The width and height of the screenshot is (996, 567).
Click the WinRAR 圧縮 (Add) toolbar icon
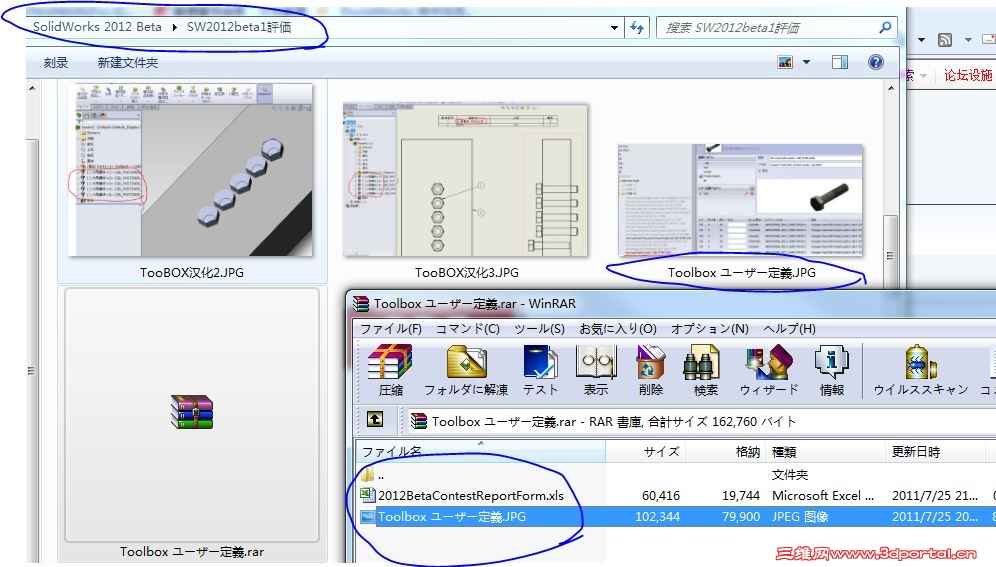click(x=389, y=362)
